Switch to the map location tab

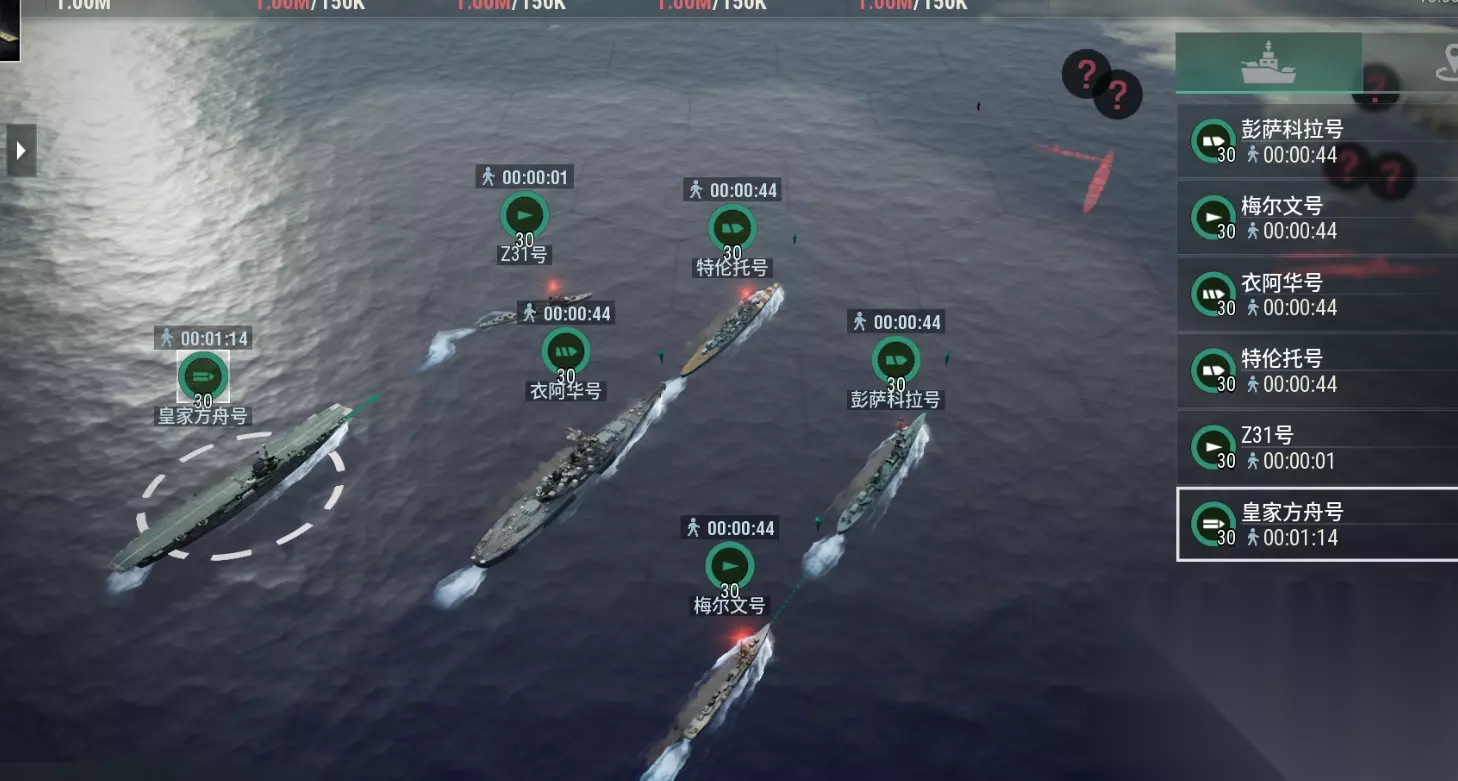pos(1443,63)
